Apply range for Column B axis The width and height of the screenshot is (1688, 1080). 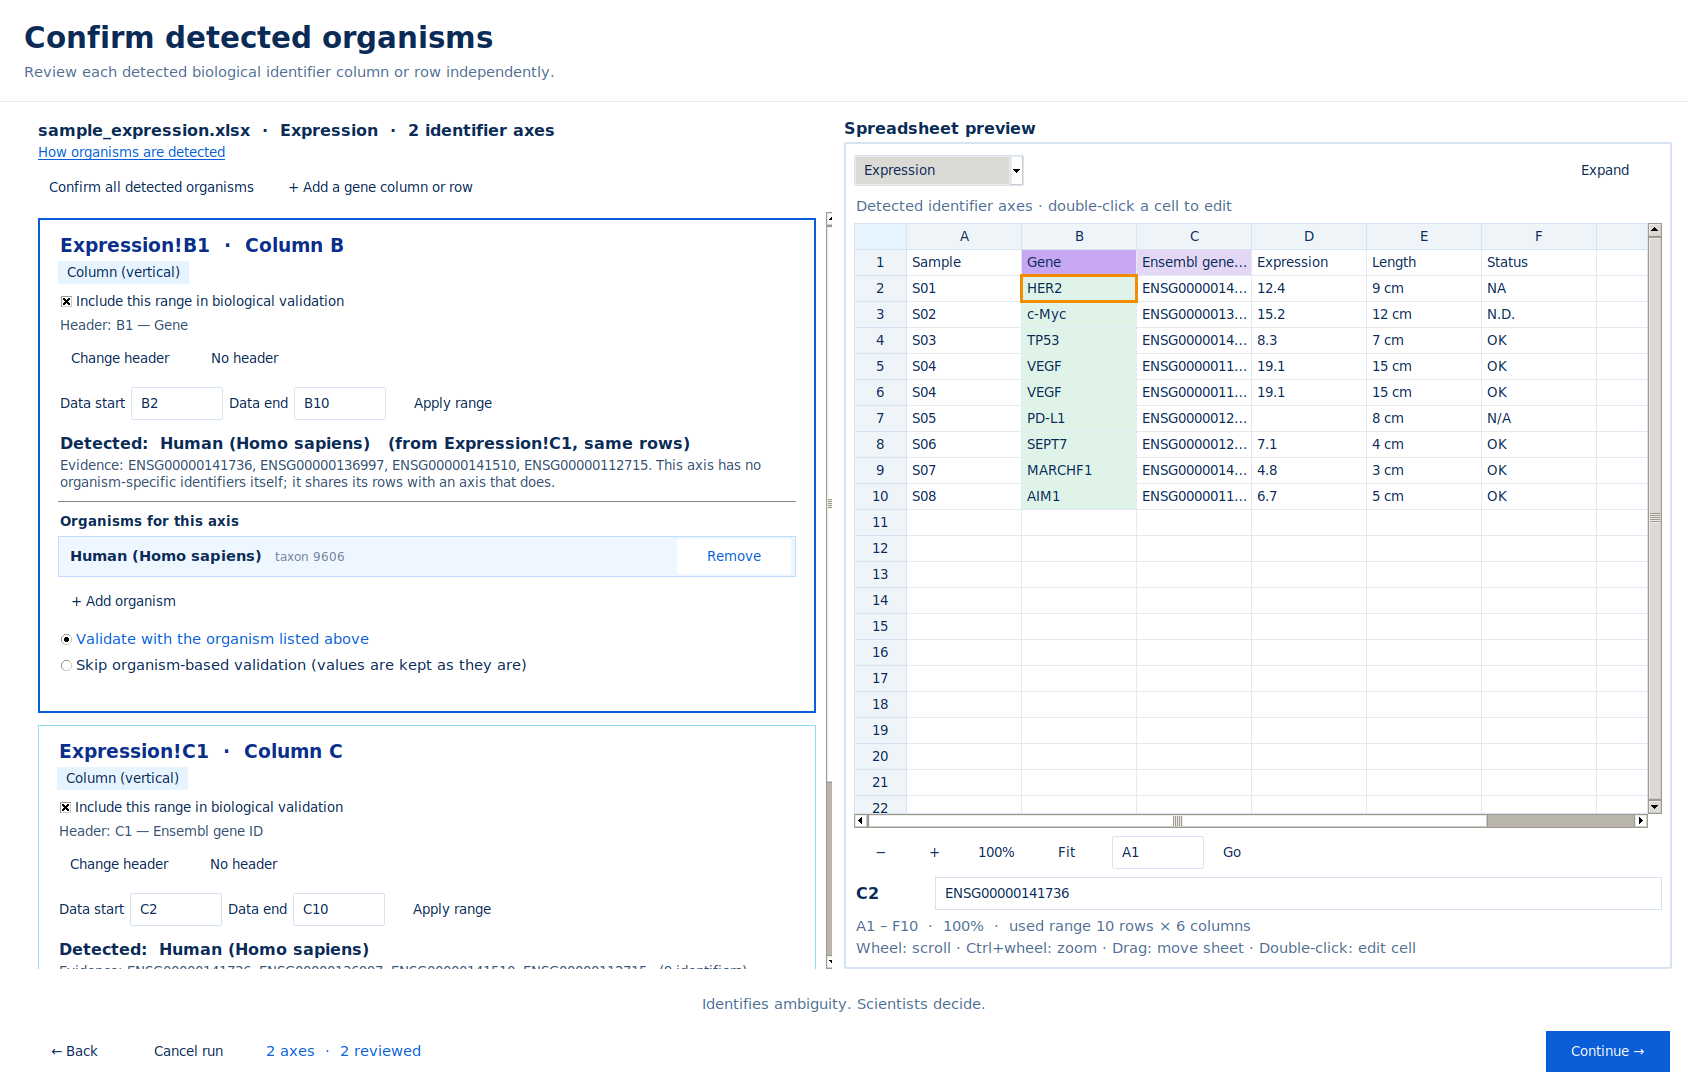tap(453, 403)
